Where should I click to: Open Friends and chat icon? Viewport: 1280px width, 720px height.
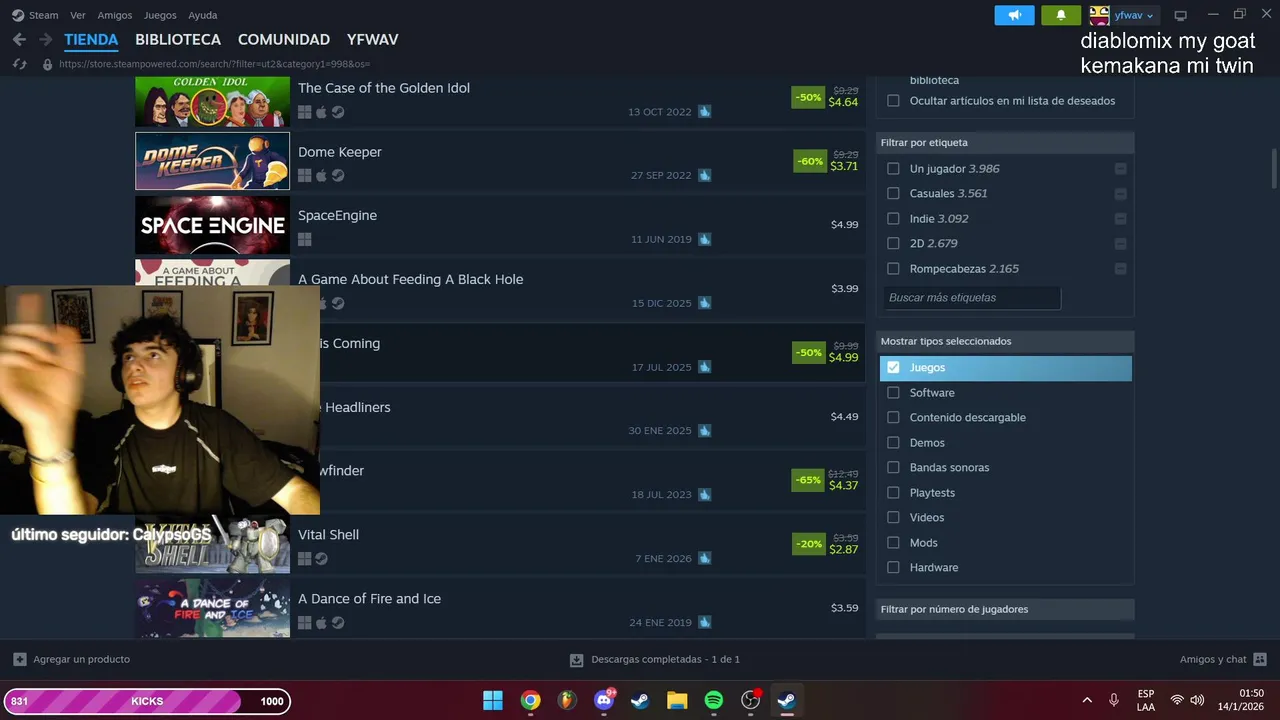[x=1259, y=659]
